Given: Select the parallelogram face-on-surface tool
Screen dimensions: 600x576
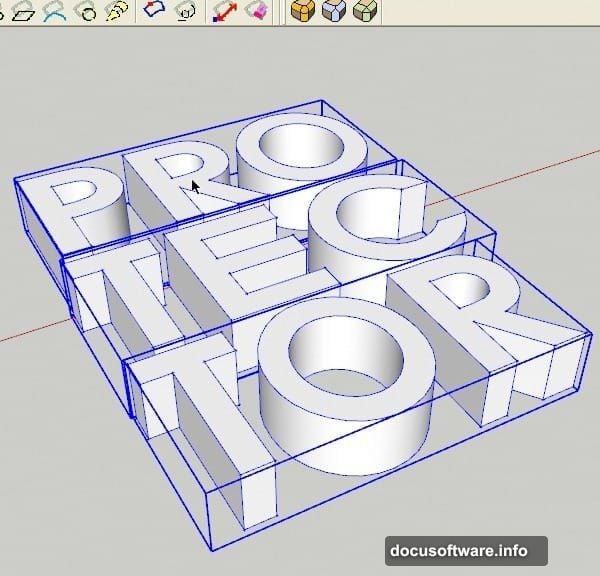Looking at the screenshot, I should (x=24, y=13).
